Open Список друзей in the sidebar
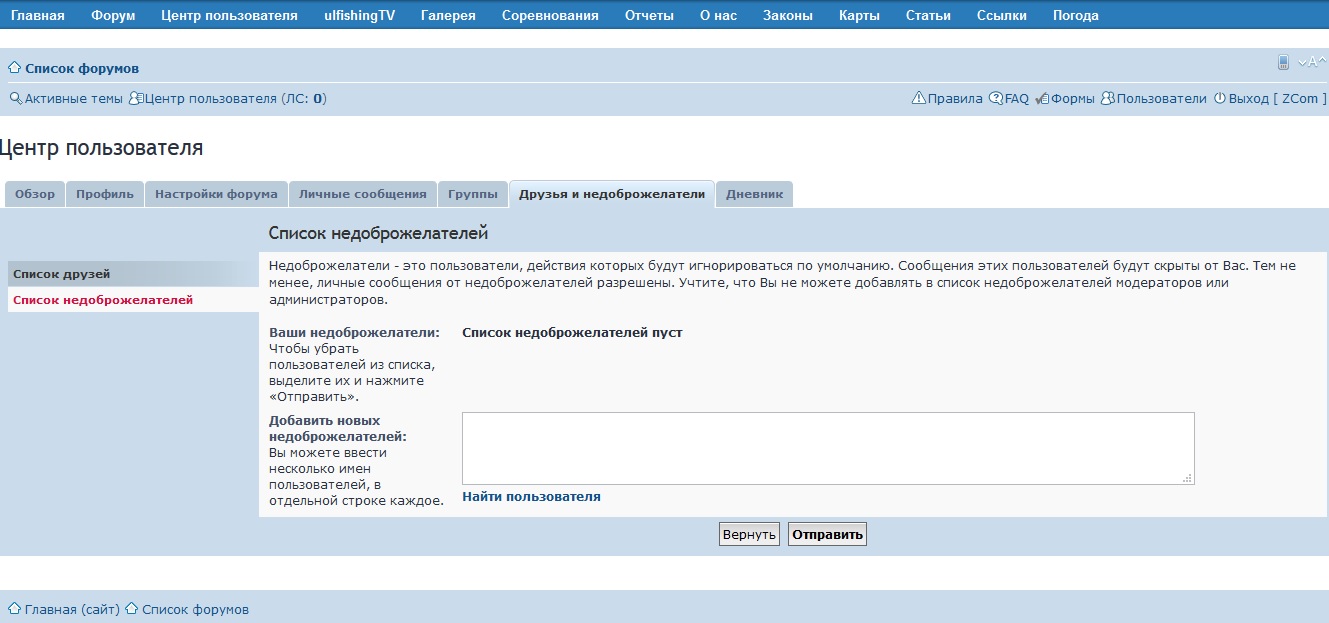 (x=133, y=274)
